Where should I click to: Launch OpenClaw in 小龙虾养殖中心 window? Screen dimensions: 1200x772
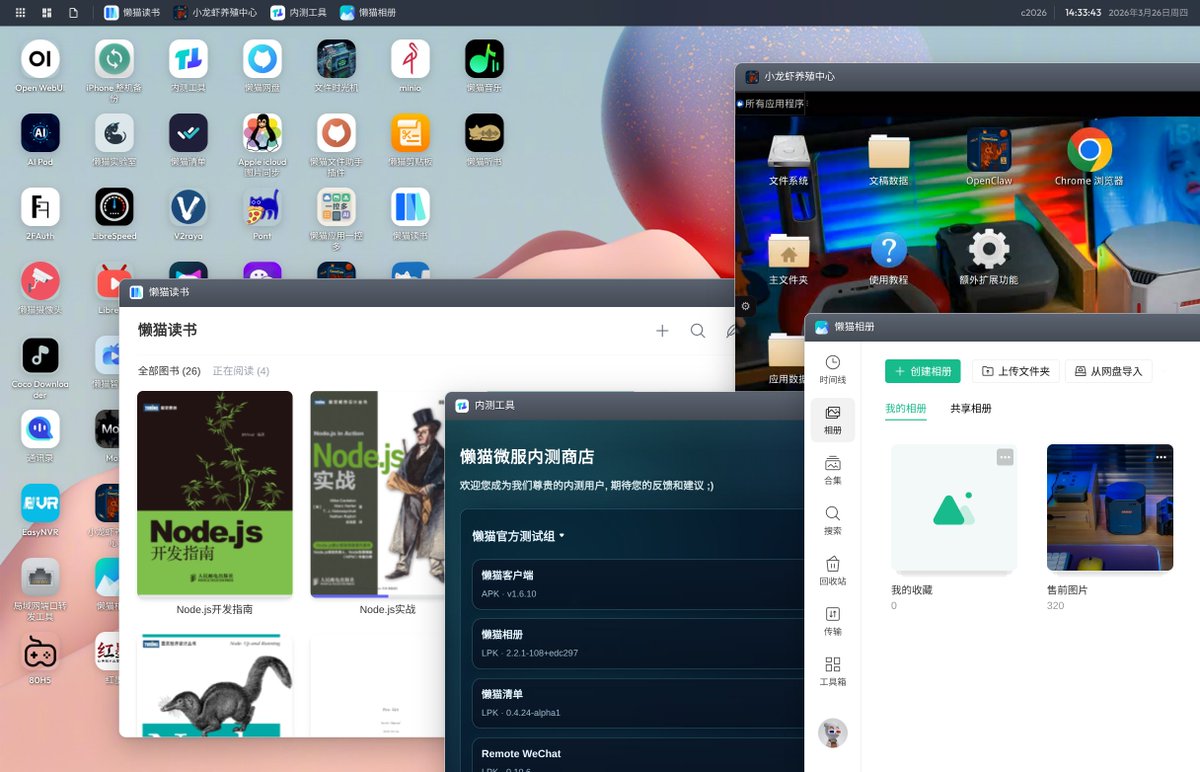[x=988, y=150]
